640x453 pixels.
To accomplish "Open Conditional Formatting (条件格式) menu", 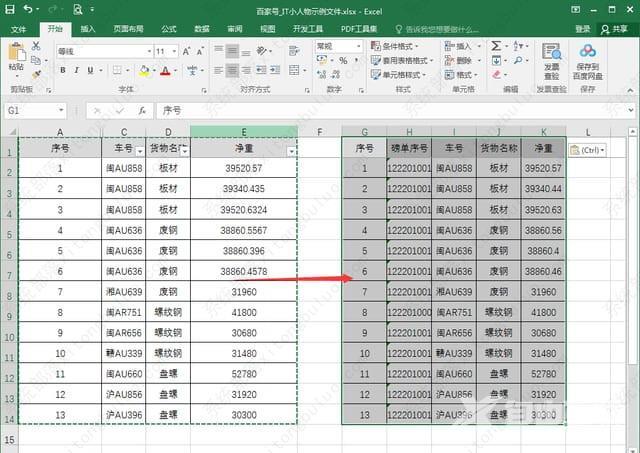I will [394, 46].
